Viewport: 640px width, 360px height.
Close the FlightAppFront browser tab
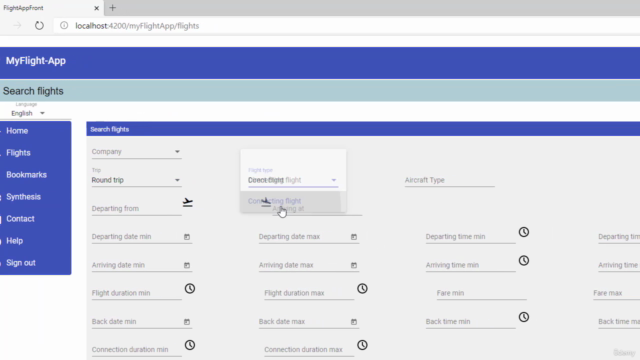pos(96,8)
